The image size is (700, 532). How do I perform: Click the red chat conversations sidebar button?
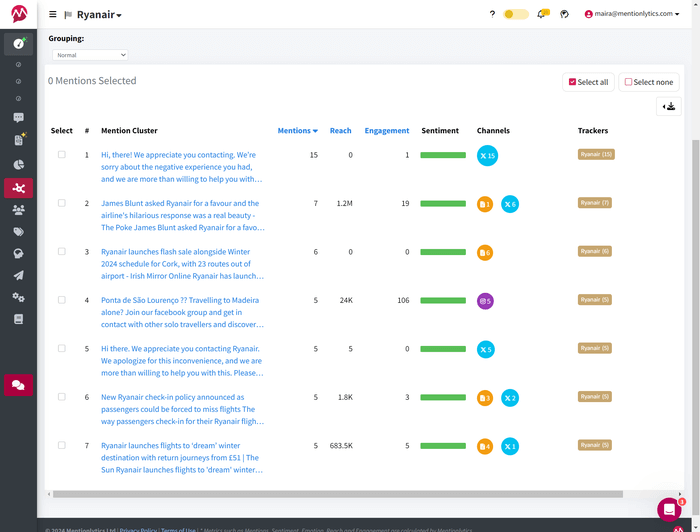[x=19, y=385]
